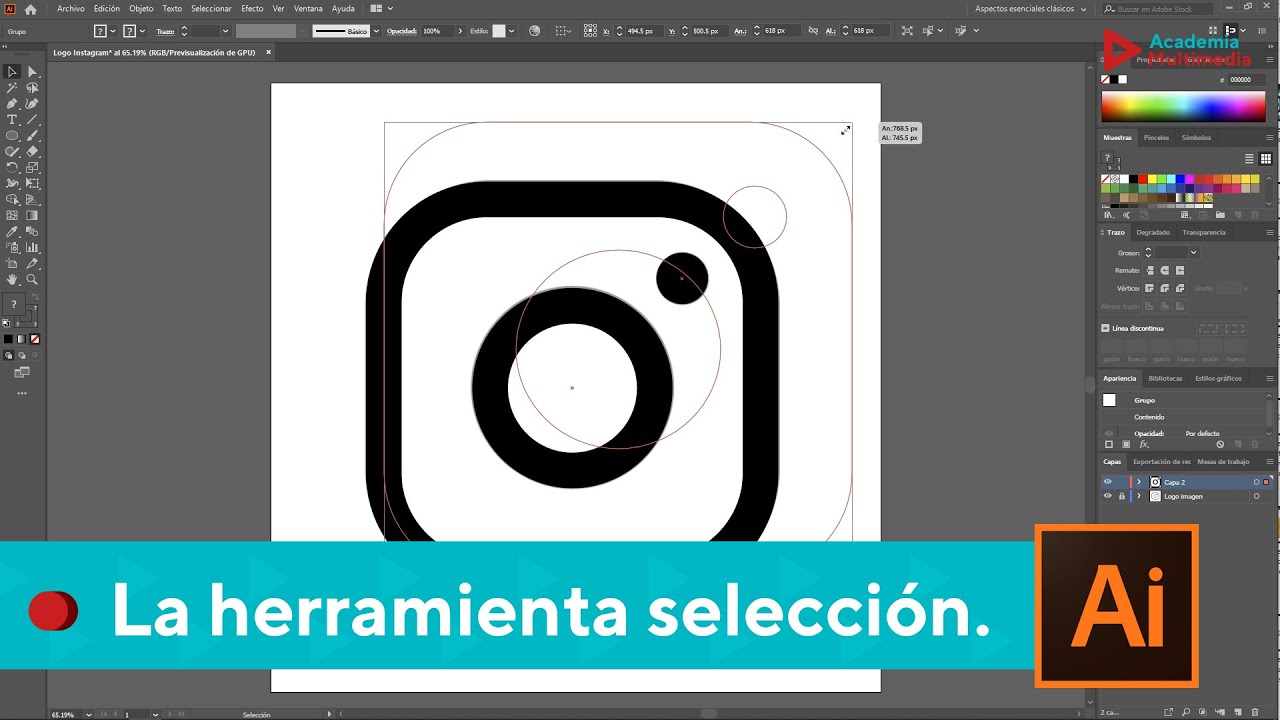Select the Artboard tool
The height and width of the screenshot is (720, 1280).
coord(12,263)
